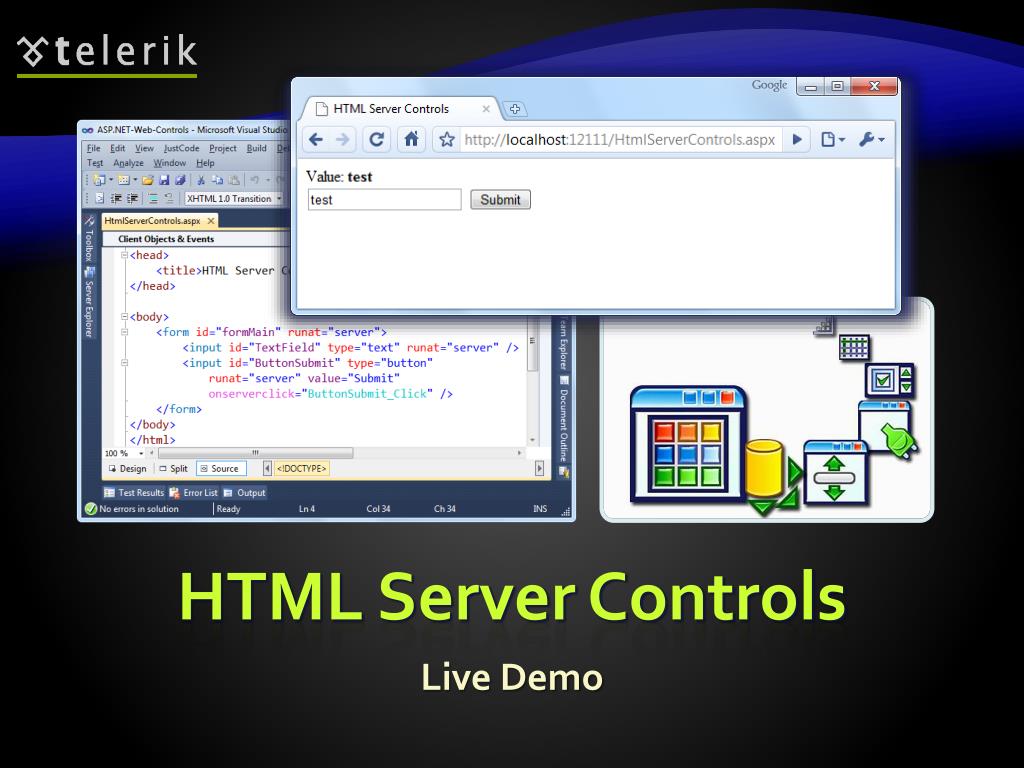Screen dimensions: 1024x768
Task: Open the Test Results panel tab
Action: pos(134,492)
